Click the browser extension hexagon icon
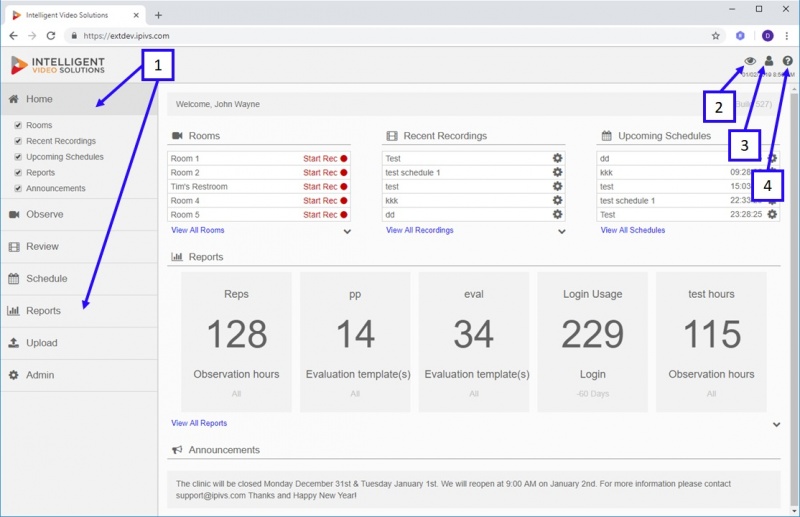Viewport: 800px width, 517px height. coord(740,36)
